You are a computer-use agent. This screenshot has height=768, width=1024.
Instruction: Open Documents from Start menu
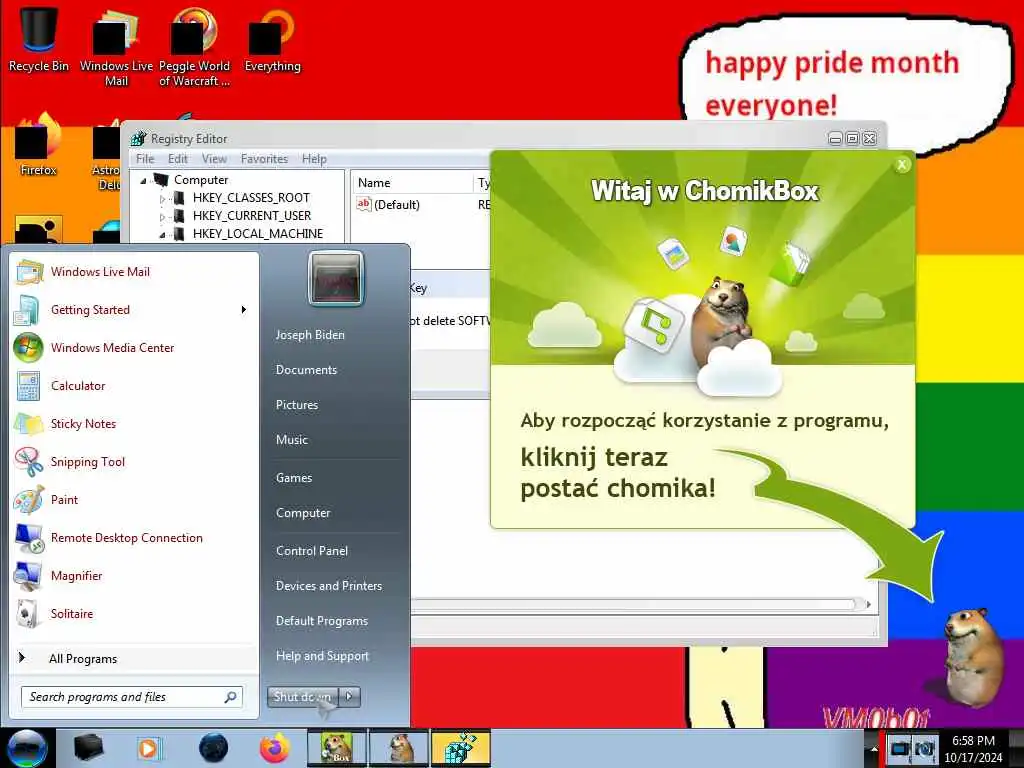[306, 370]
